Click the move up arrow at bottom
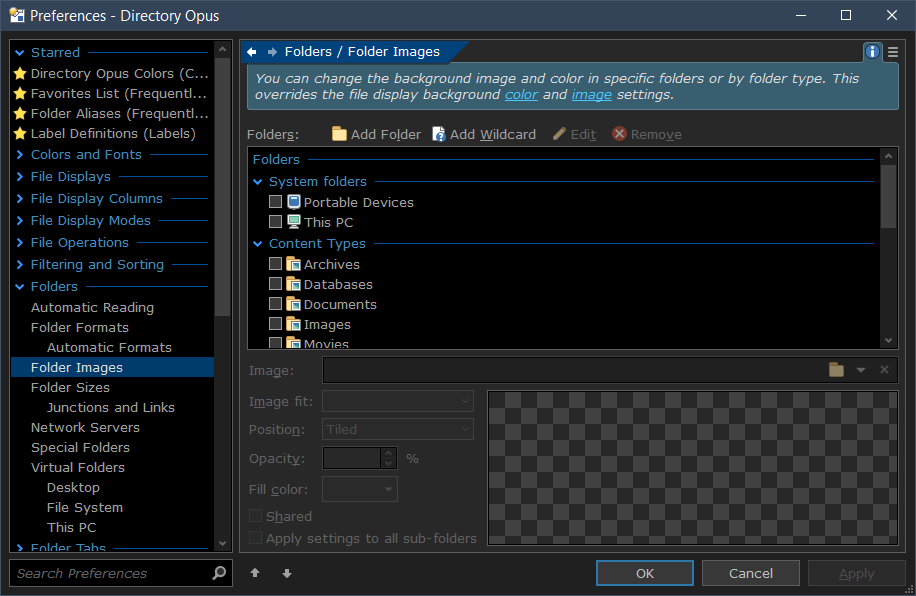916x596 pixels. [255, 573]
